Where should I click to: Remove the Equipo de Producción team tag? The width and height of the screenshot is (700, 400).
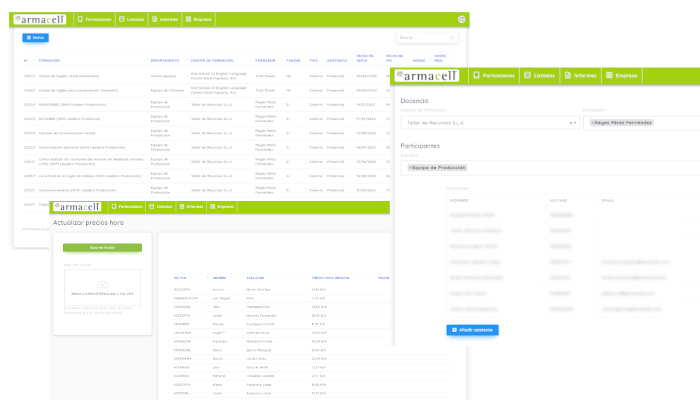tap(410, 168)
